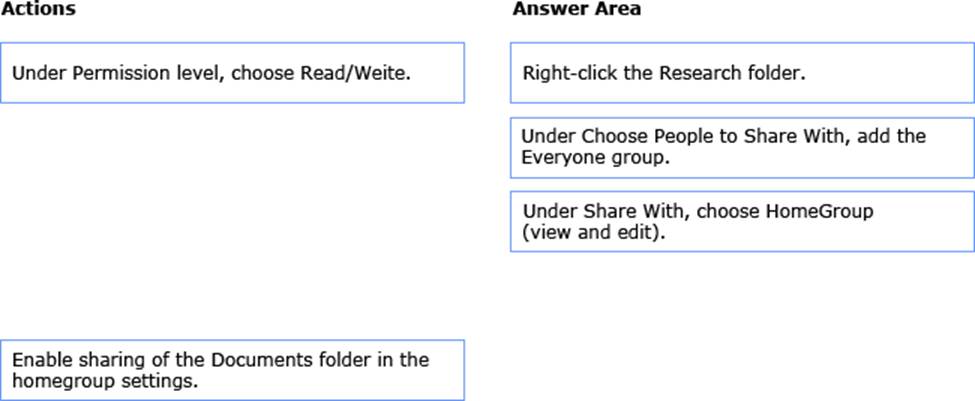The image size is (975, 401).
Task: Click the text "(view and edit)"
Action: pos(593,231)
